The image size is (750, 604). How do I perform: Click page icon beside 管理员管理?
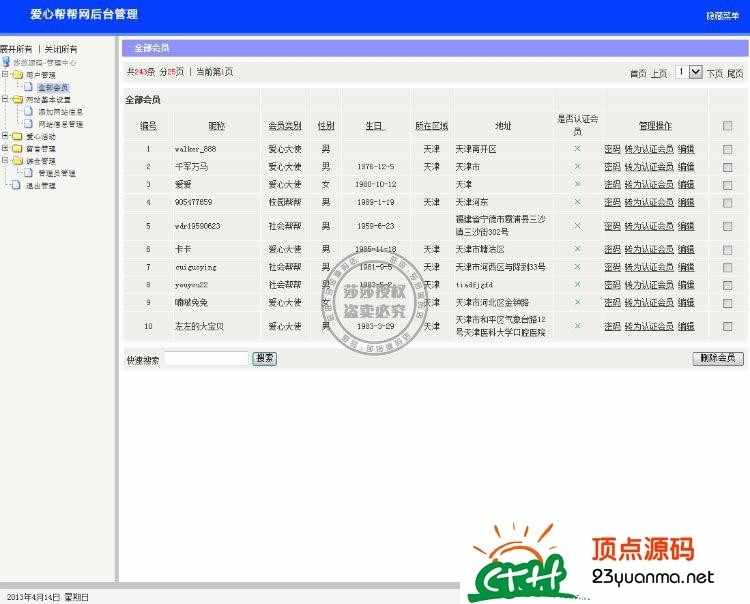pos(29,173)
